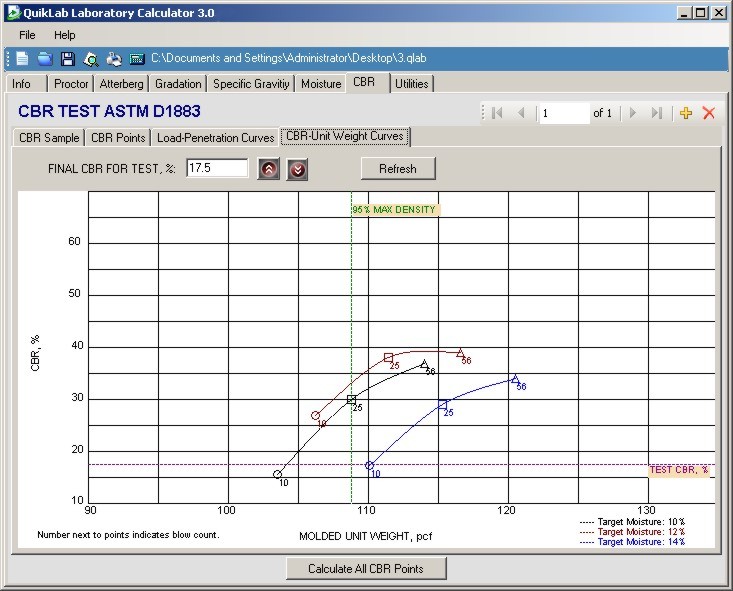The height and width of the screenshot is (591, 733).
Task: Click the black 10-blow circle data point
Action: (277, 475)
